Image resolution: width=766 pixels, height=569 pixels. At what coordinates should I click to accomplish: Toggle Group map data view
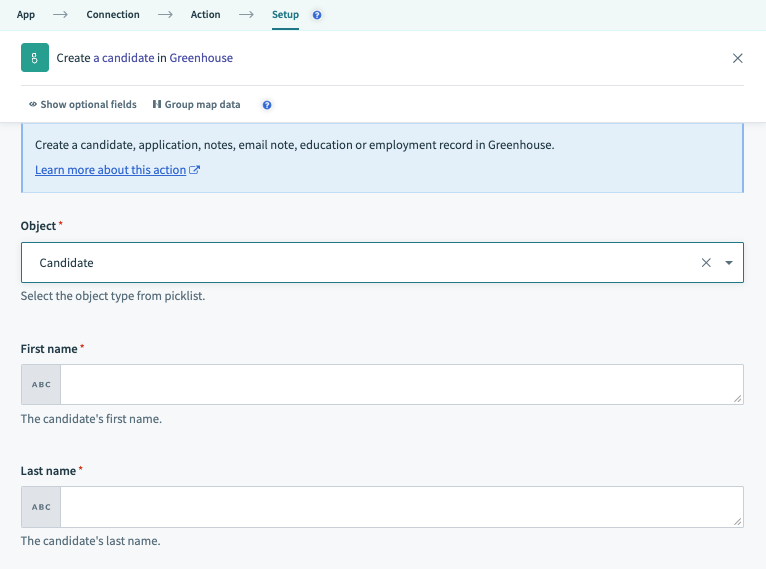click(196, 105)
